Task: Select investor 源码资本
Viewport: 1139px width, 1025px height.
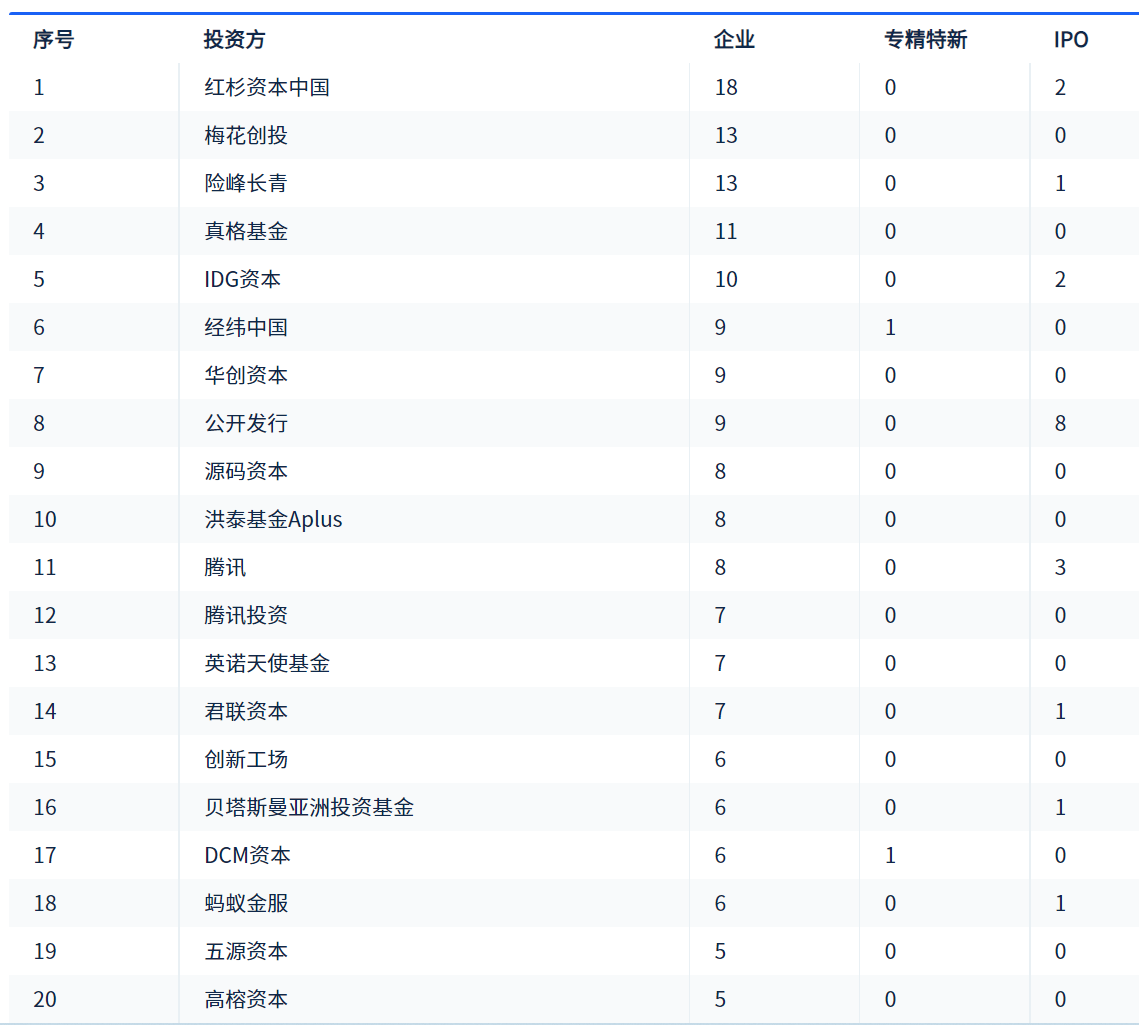Action: 246,471
